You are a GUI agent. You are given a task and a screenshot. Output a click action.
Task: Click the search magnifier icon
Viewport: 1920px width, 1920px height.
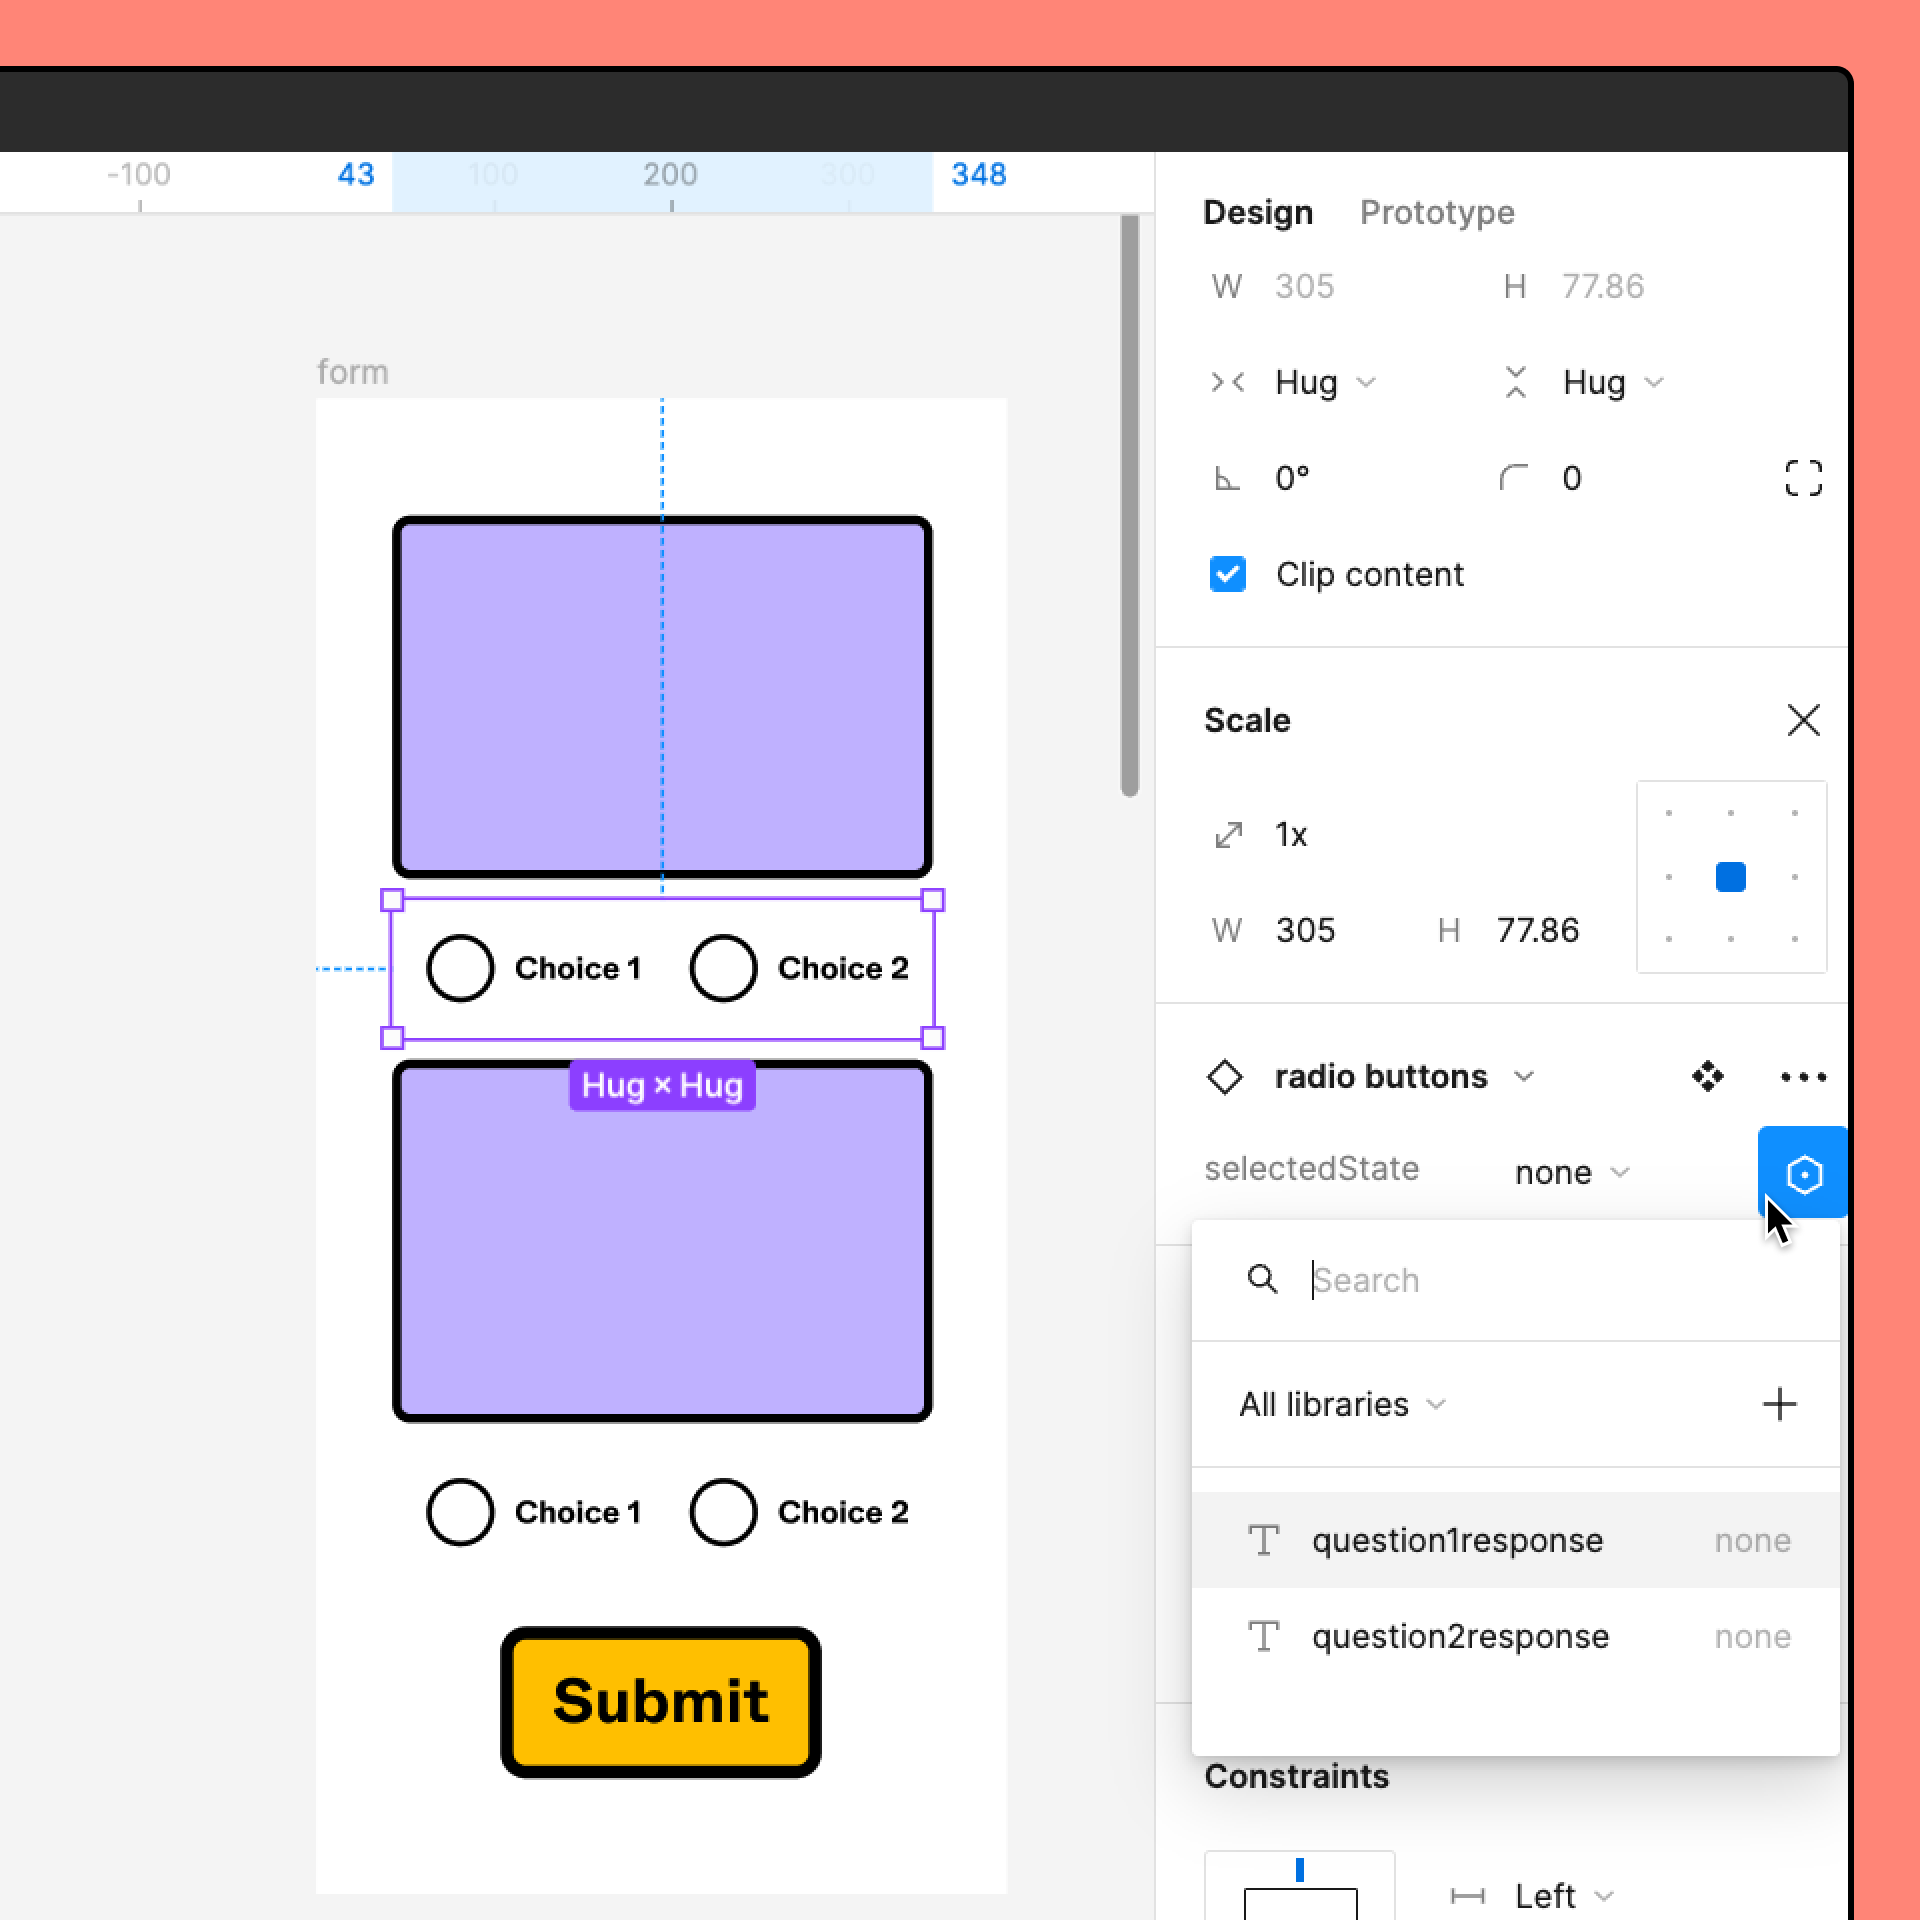coord(1262,1279)
